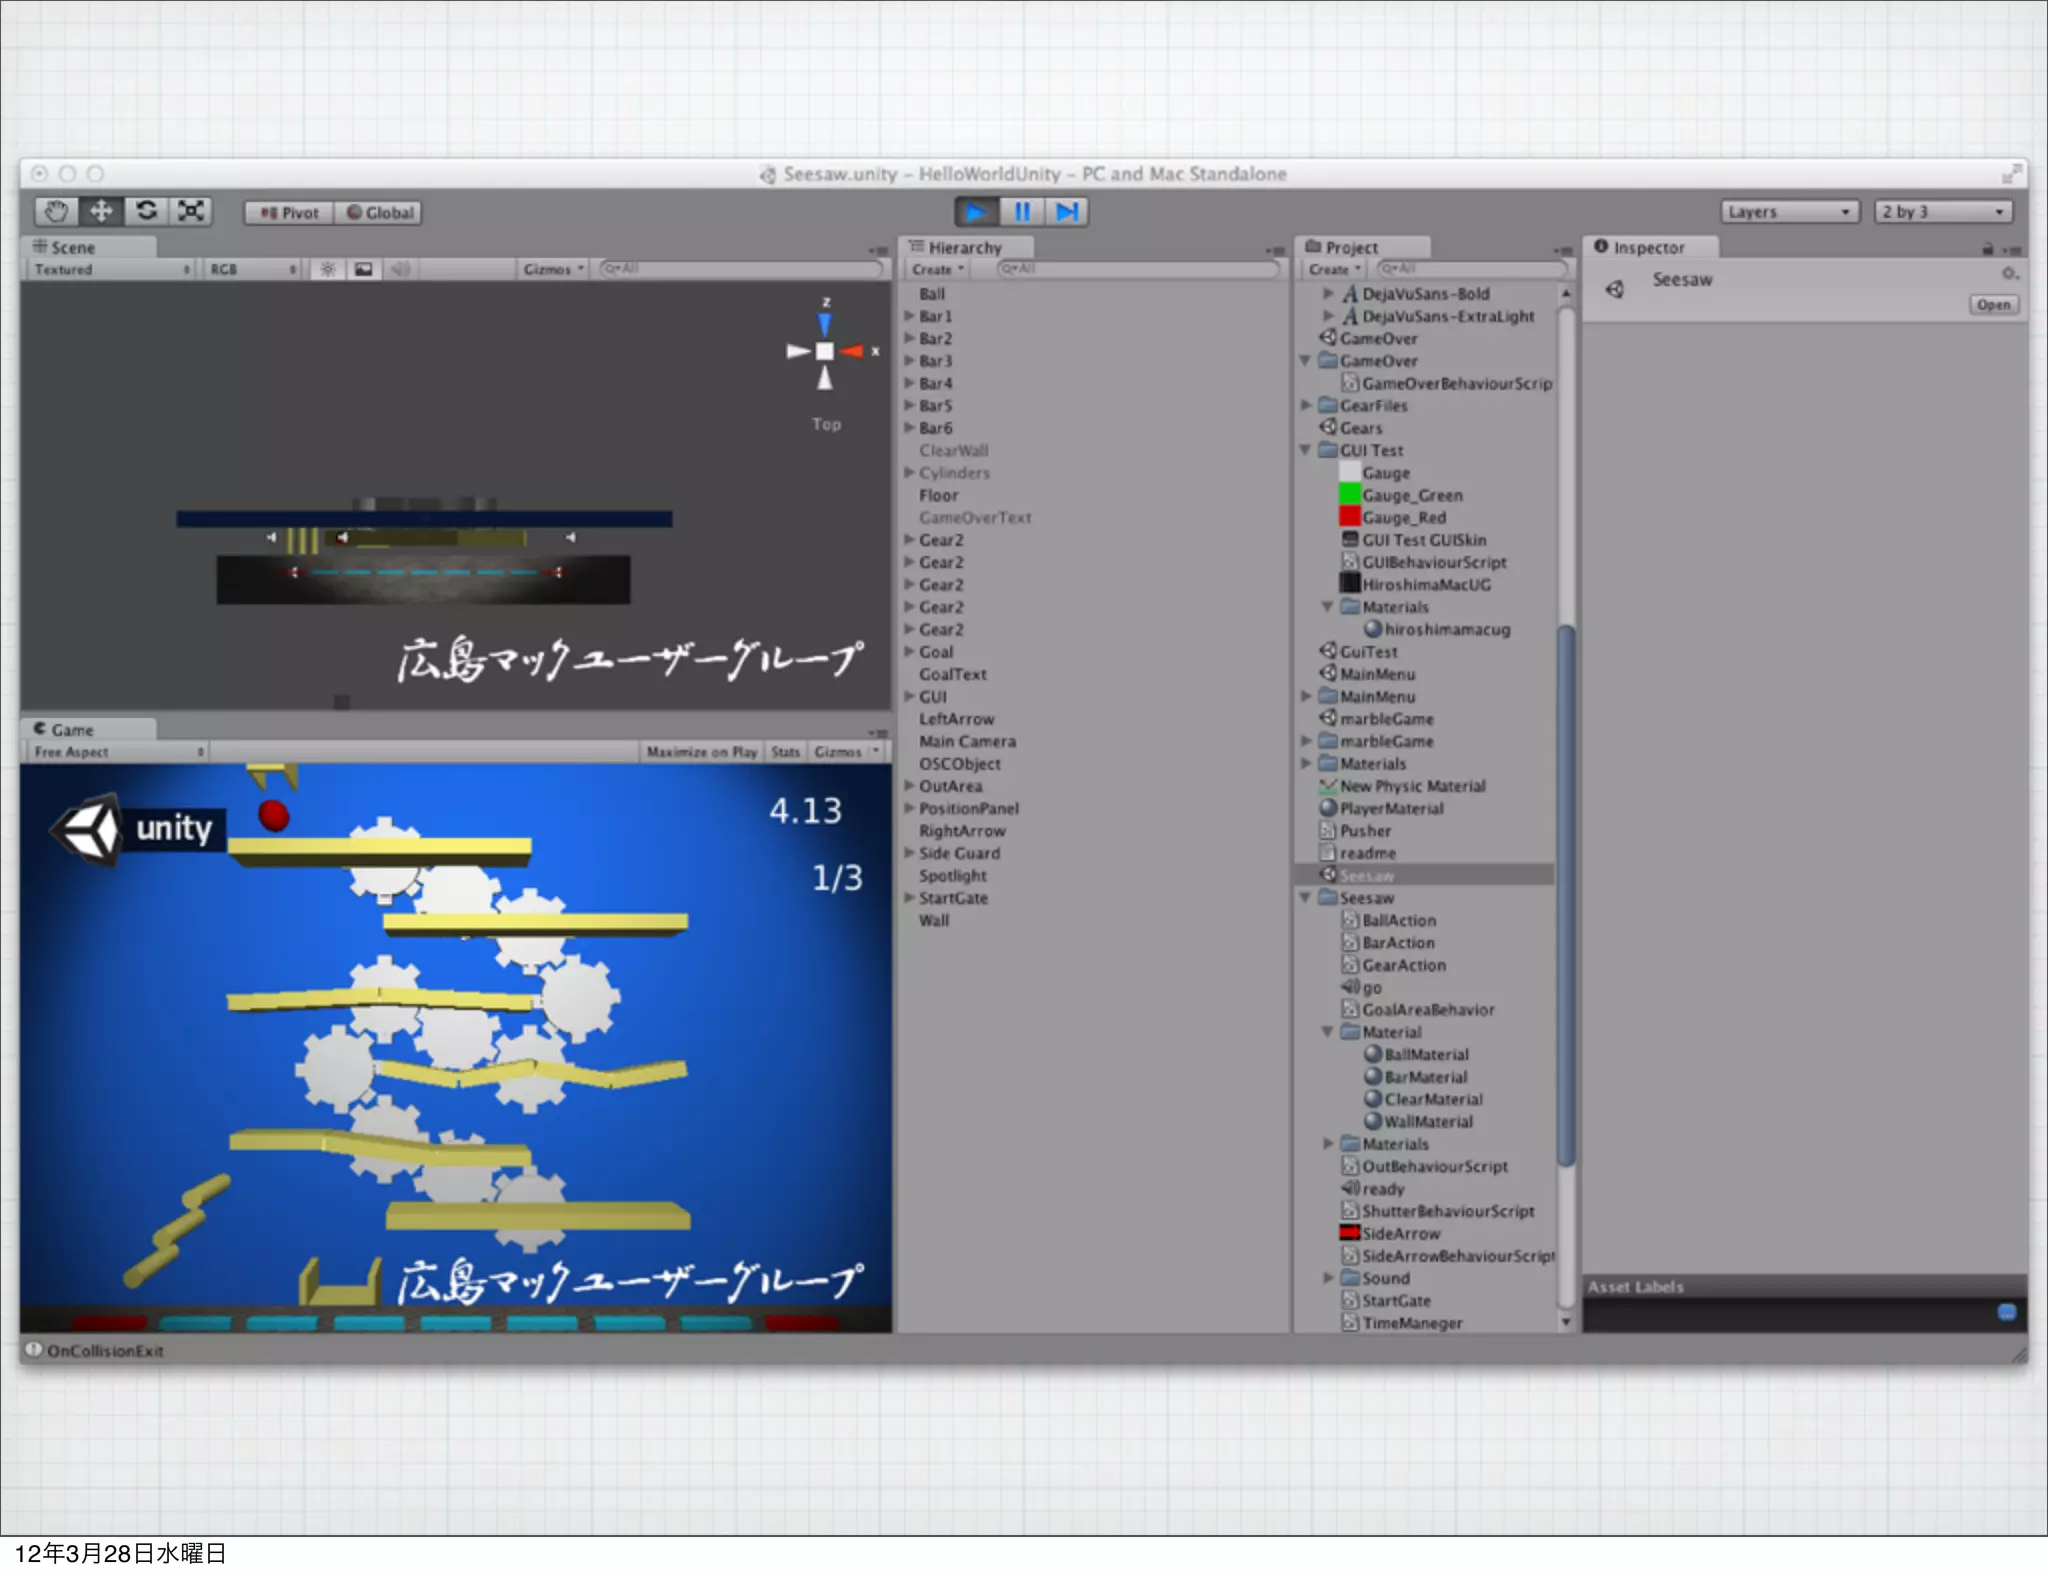
Task: Collapse the GUI Test folder
Action: click(x=1305, y=451)
